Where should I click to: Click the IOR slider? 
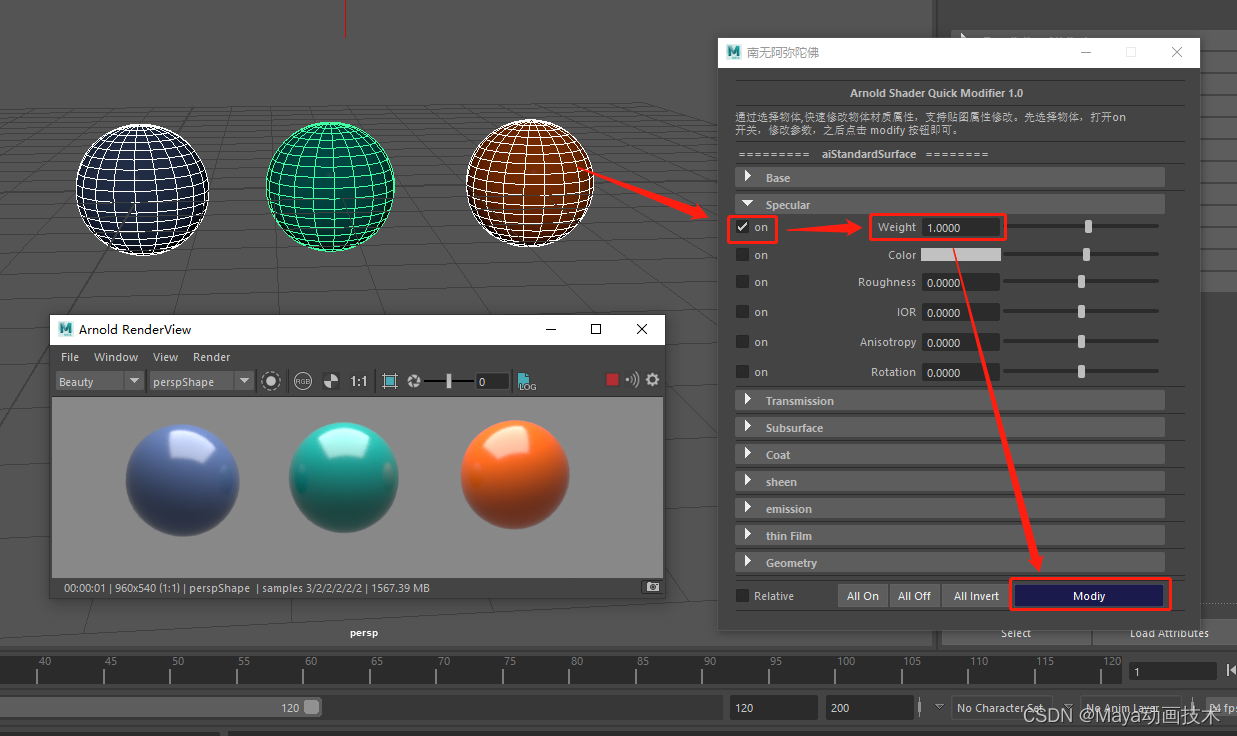click(x=1083, y=312)
